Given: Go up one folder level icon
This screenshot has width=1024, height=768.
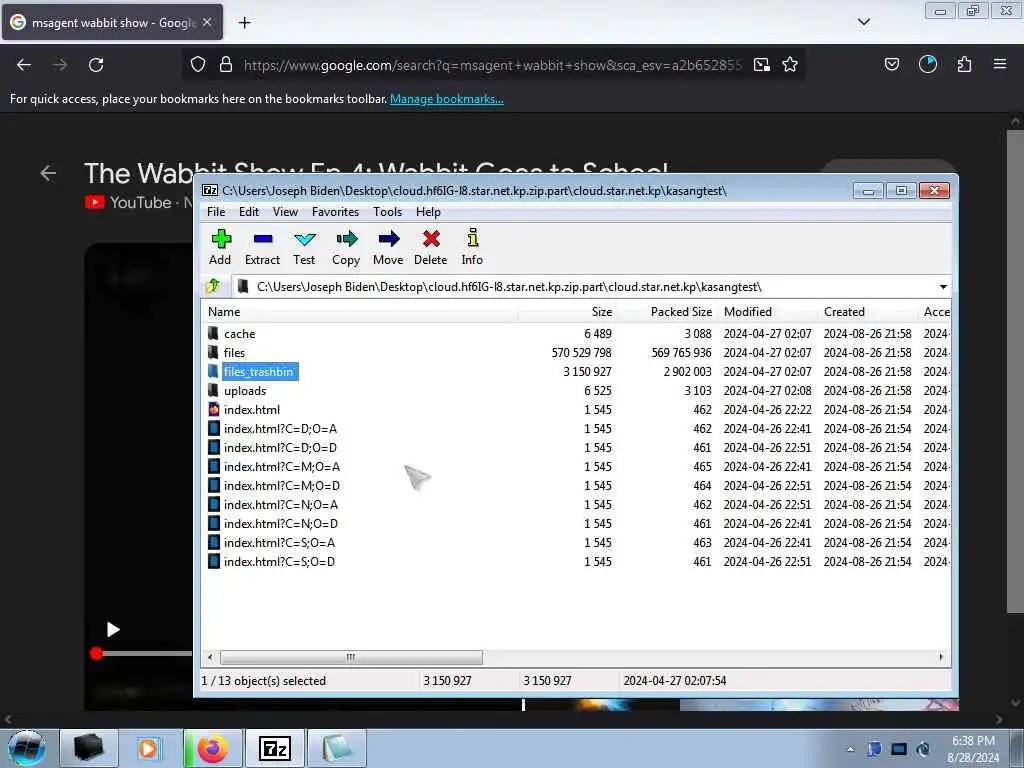Looking at the screenshot, I should tap(213, 286).
